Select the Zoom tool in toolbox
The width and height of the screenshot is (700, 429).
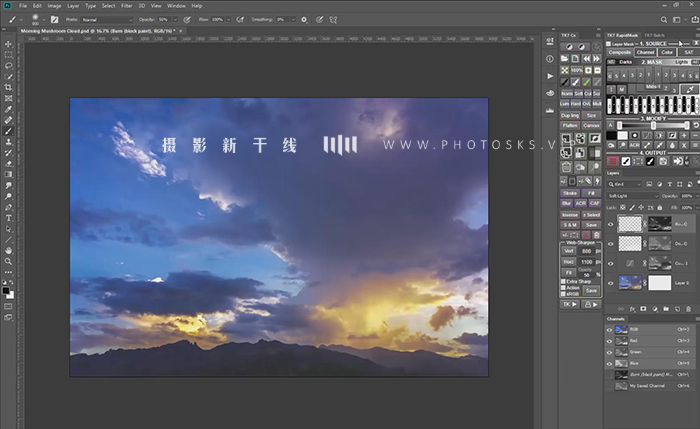tap(8, 262)
